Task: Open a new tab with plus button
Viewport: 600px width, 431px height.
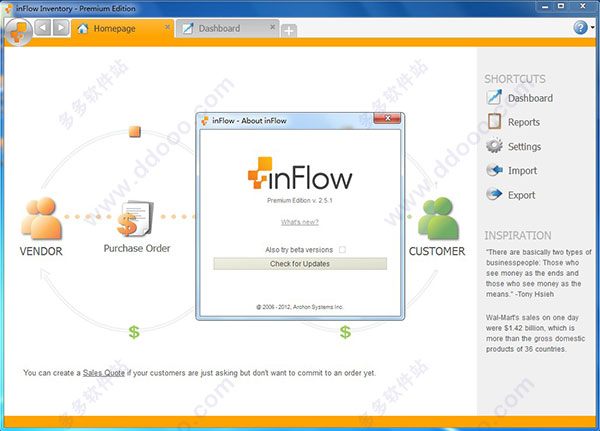Action: click(289, 31)
